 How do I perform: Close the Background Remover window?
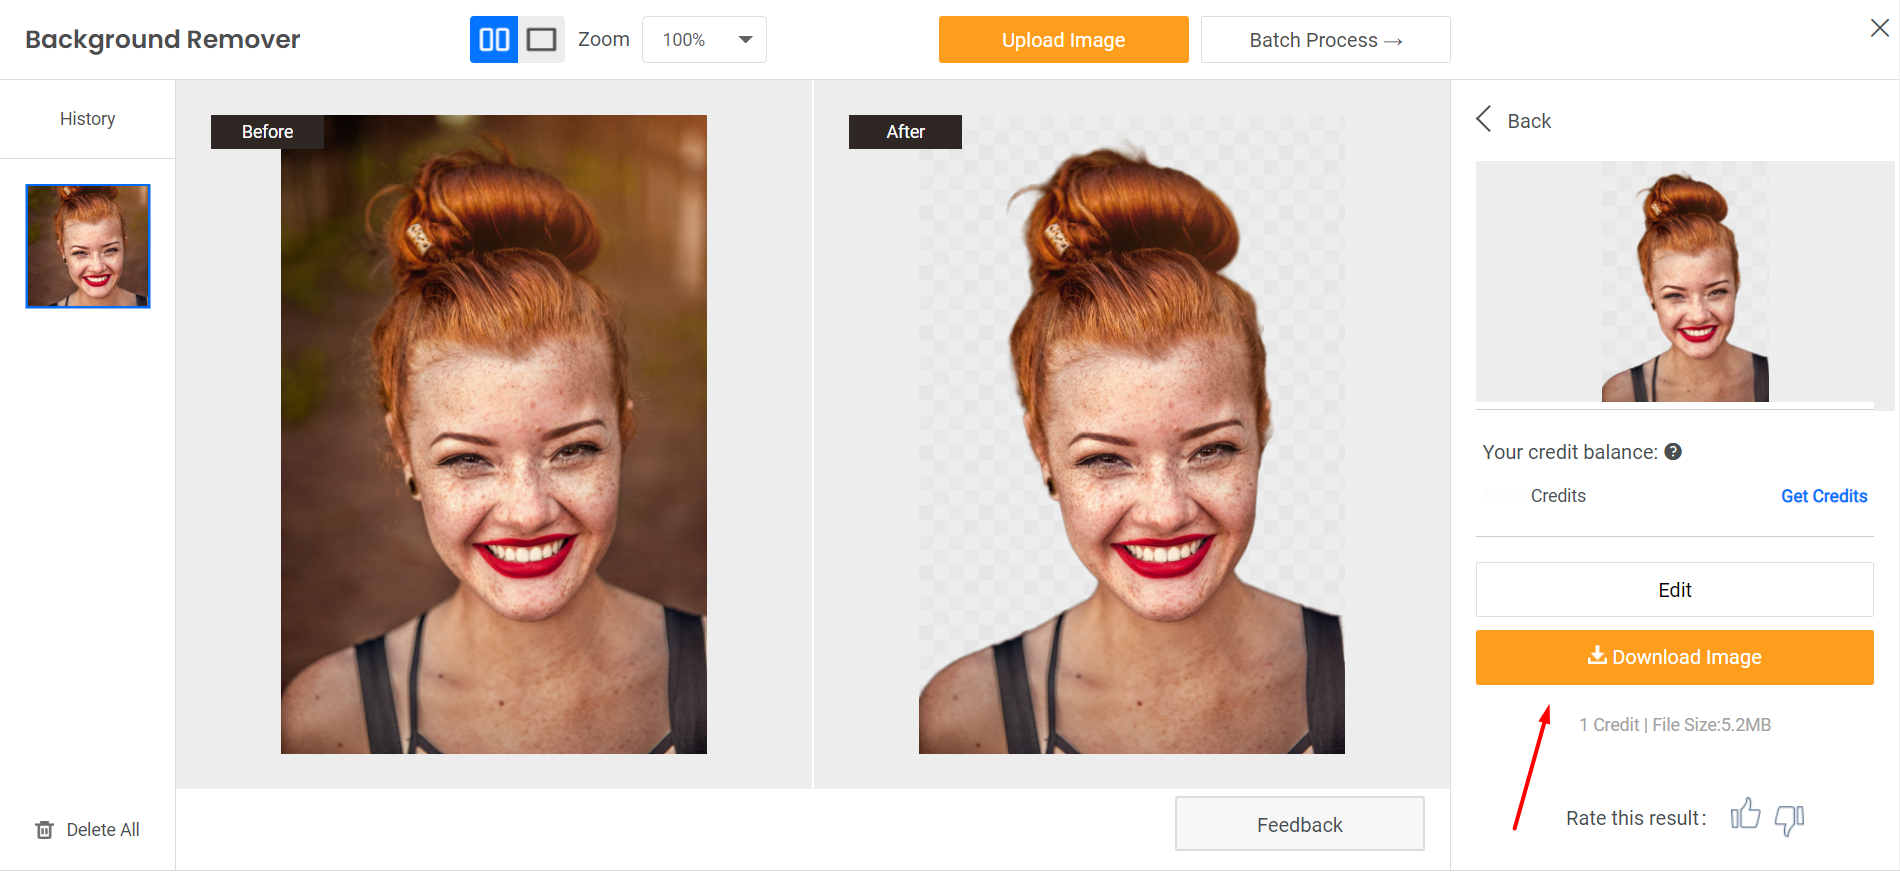coord(1879,28)
